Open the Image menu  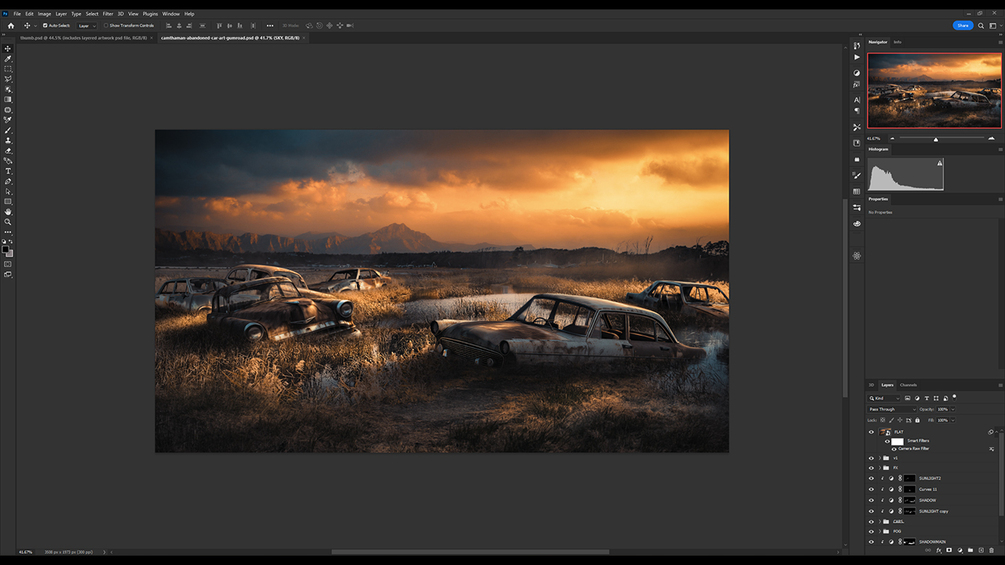click(x=44, y=13)
